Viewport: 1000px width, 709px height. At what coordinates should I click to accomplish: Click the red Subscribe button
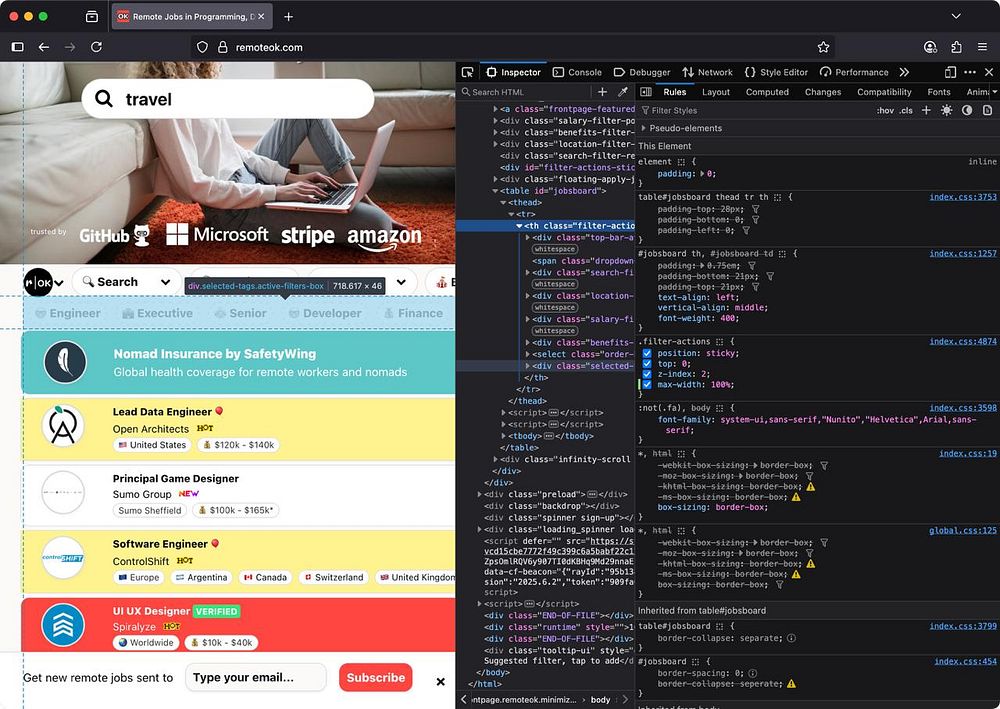click(x=376, y=678)
